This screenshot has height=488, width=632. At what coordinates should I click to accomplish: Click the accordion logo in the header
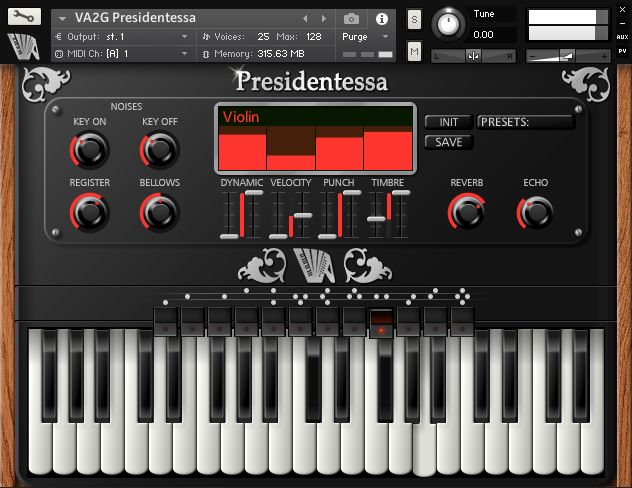[23, 46]
